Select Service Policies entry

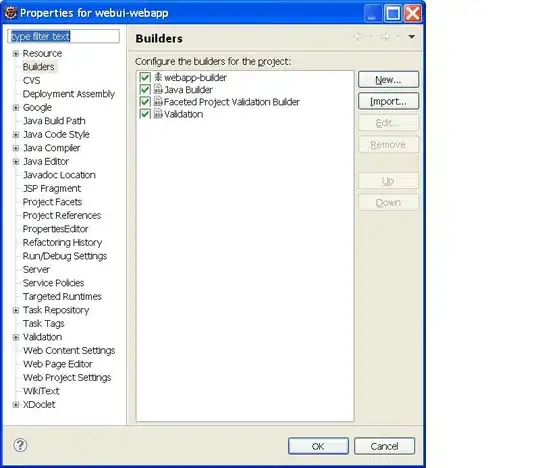53,283
